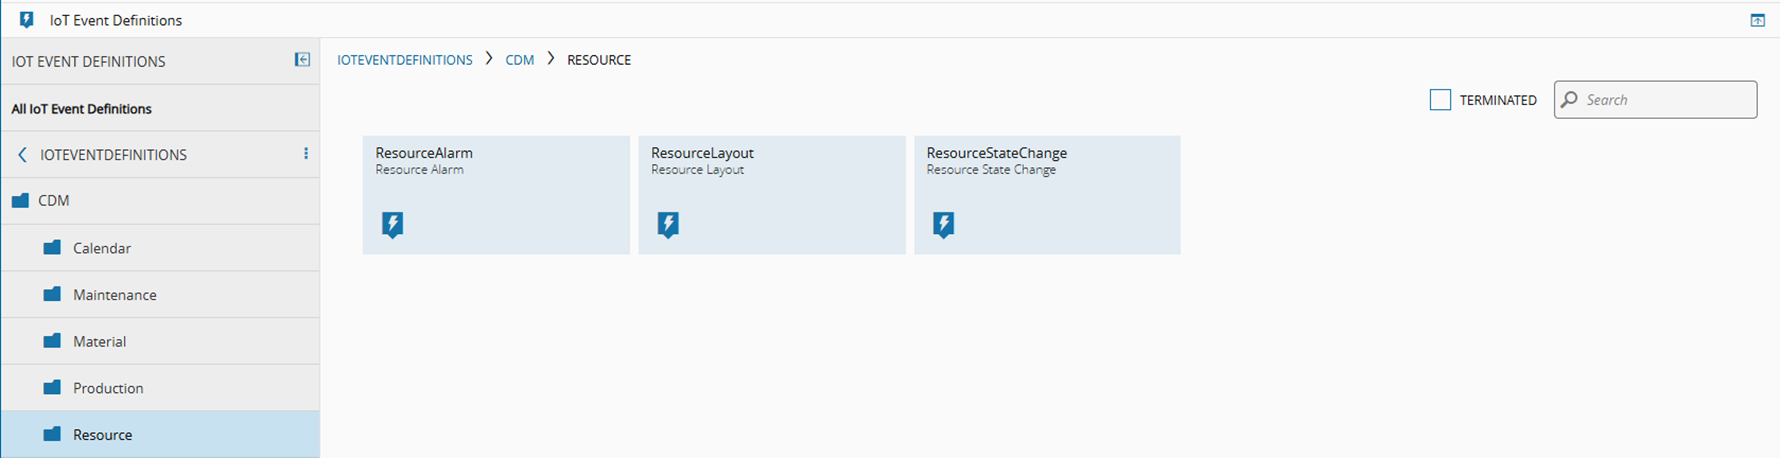The height and width of the screenshot is (458, 1780).
Task: Open the Material folder
Action: point(160,341)
